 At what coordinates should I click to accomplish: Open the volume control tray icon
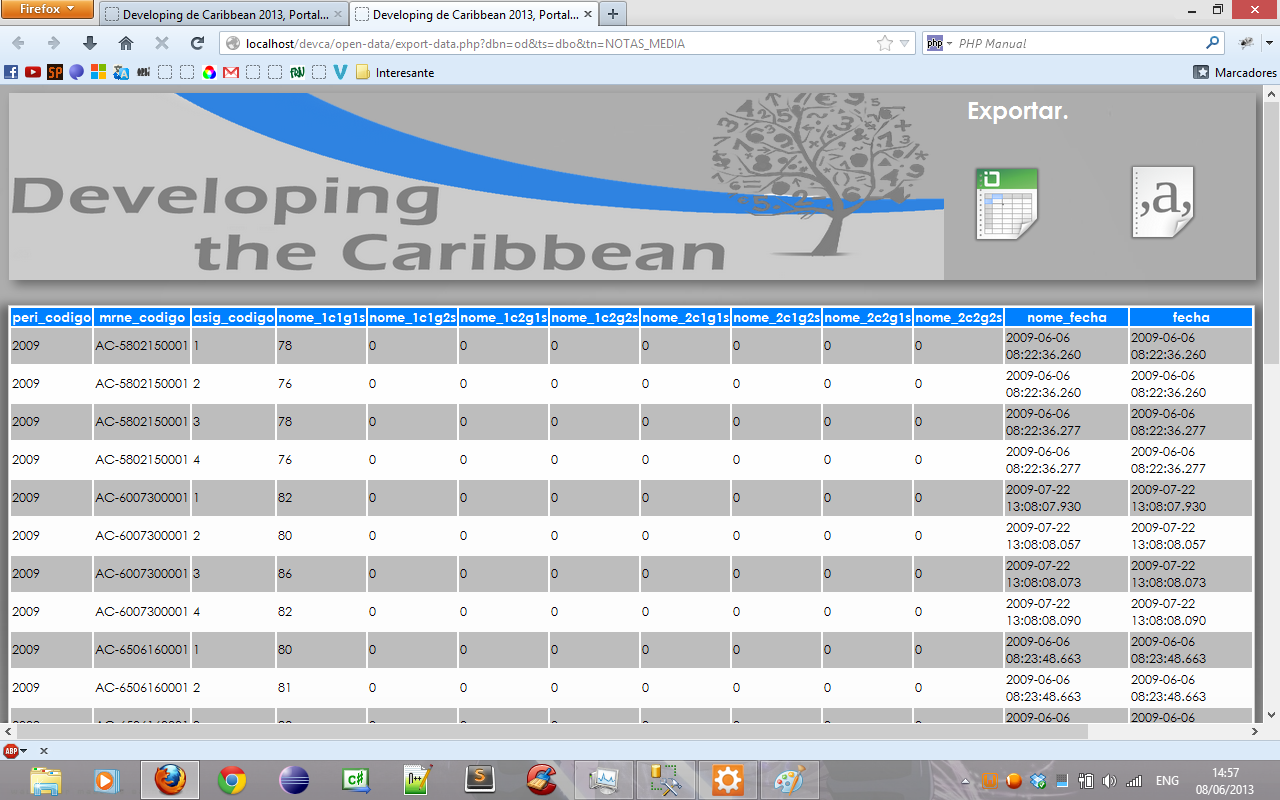pos(1110,781)
